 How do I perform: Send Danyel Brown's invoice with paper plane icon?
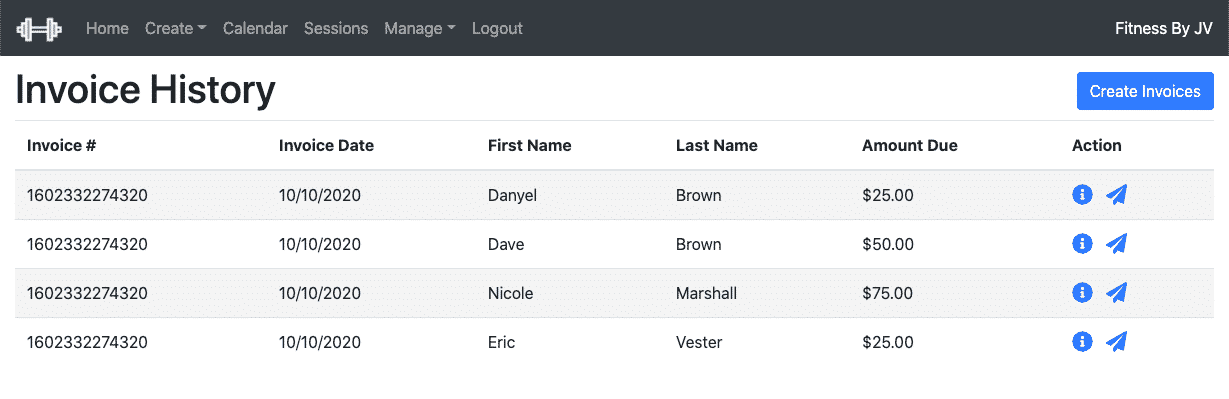tap(1117, 195)
